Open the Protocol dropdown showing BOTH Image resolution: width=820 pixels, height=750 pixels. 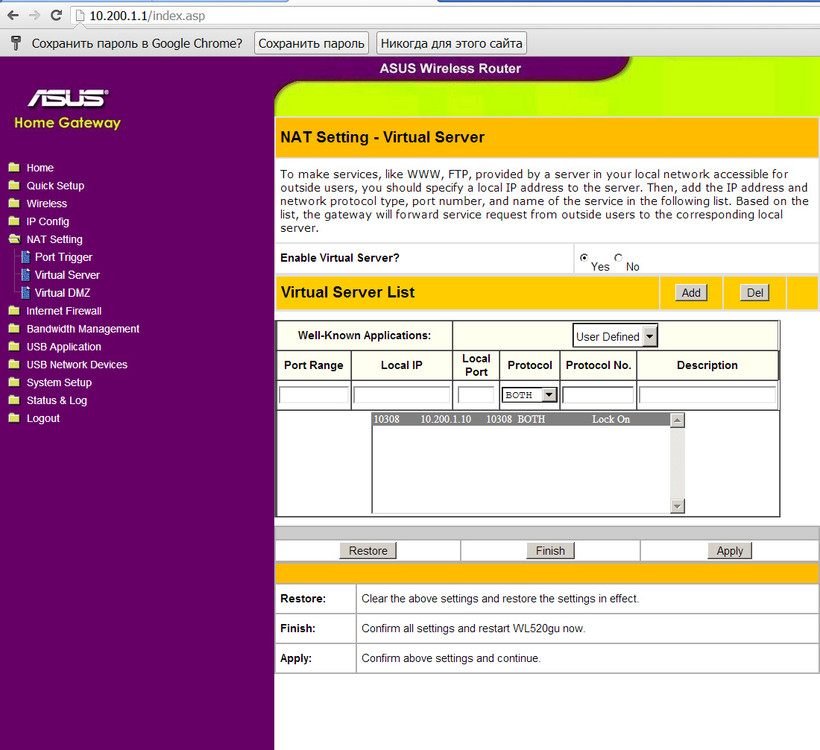[x=529, y=395]
